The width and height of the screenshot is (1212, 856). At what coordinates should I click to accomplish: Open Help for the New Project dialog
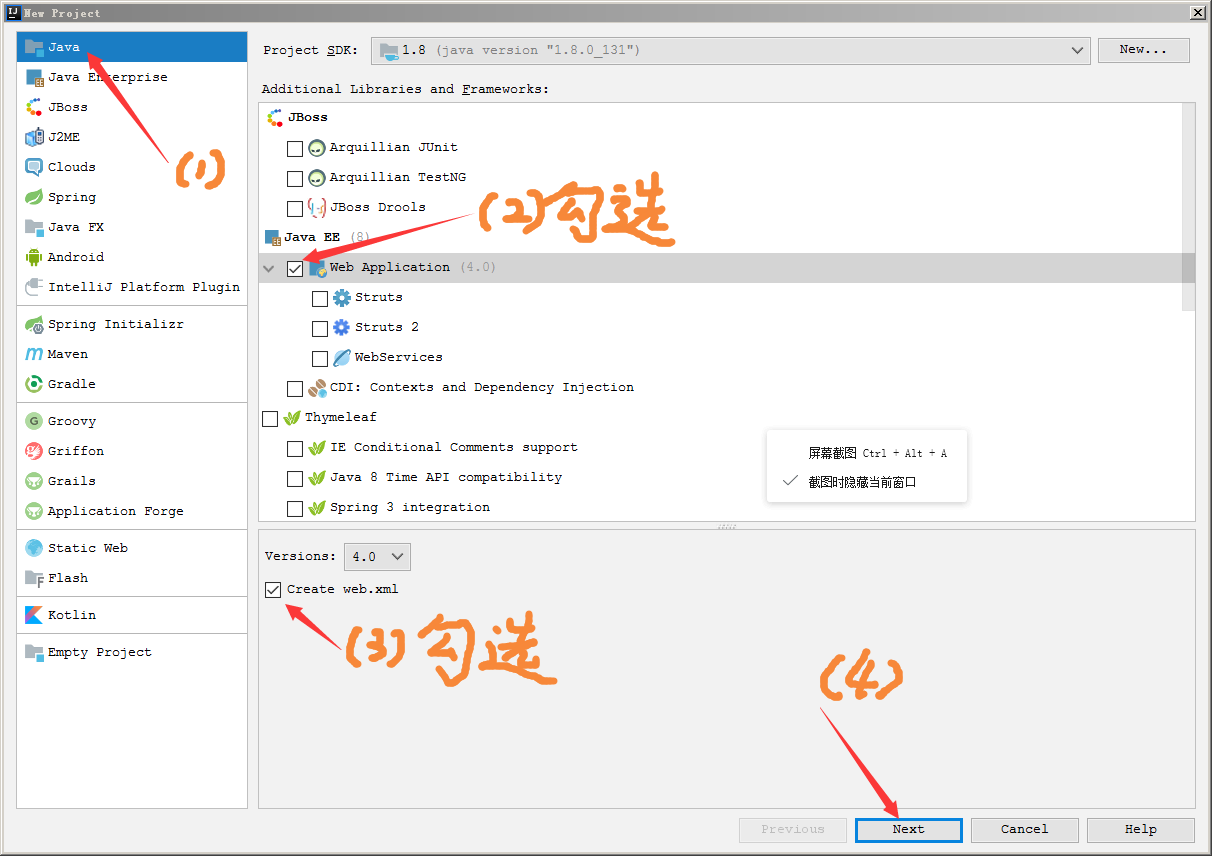1141,830
